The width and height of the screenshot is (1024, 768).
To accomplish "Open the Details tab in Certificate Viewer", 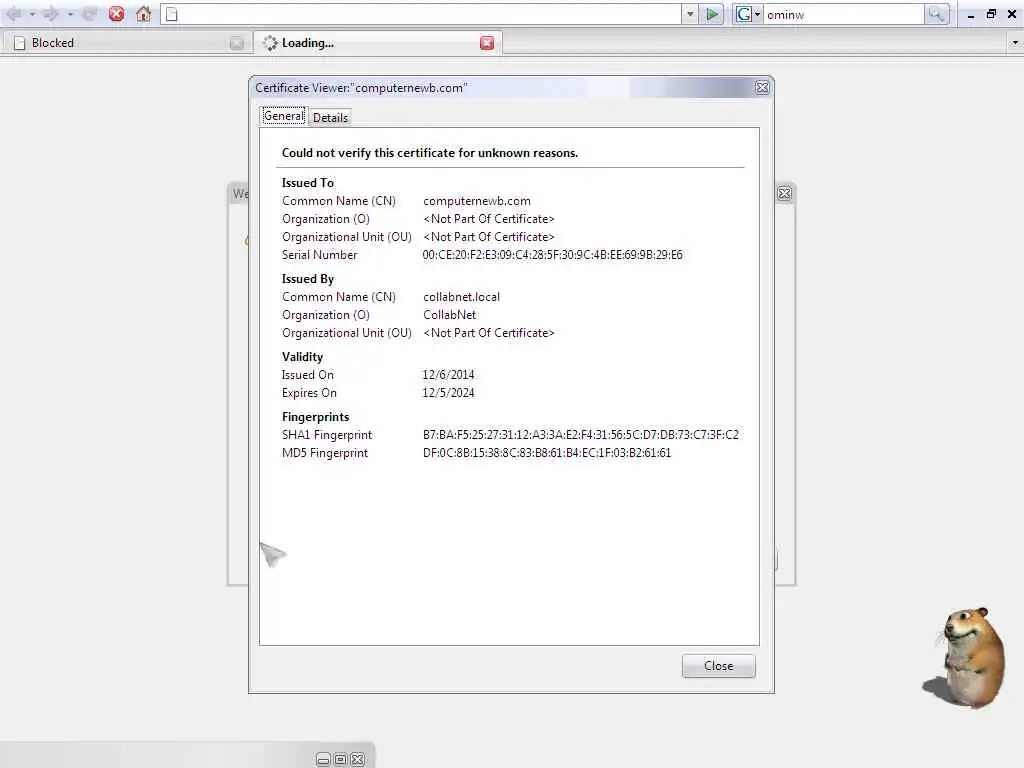I will click(x=330, y=118).
